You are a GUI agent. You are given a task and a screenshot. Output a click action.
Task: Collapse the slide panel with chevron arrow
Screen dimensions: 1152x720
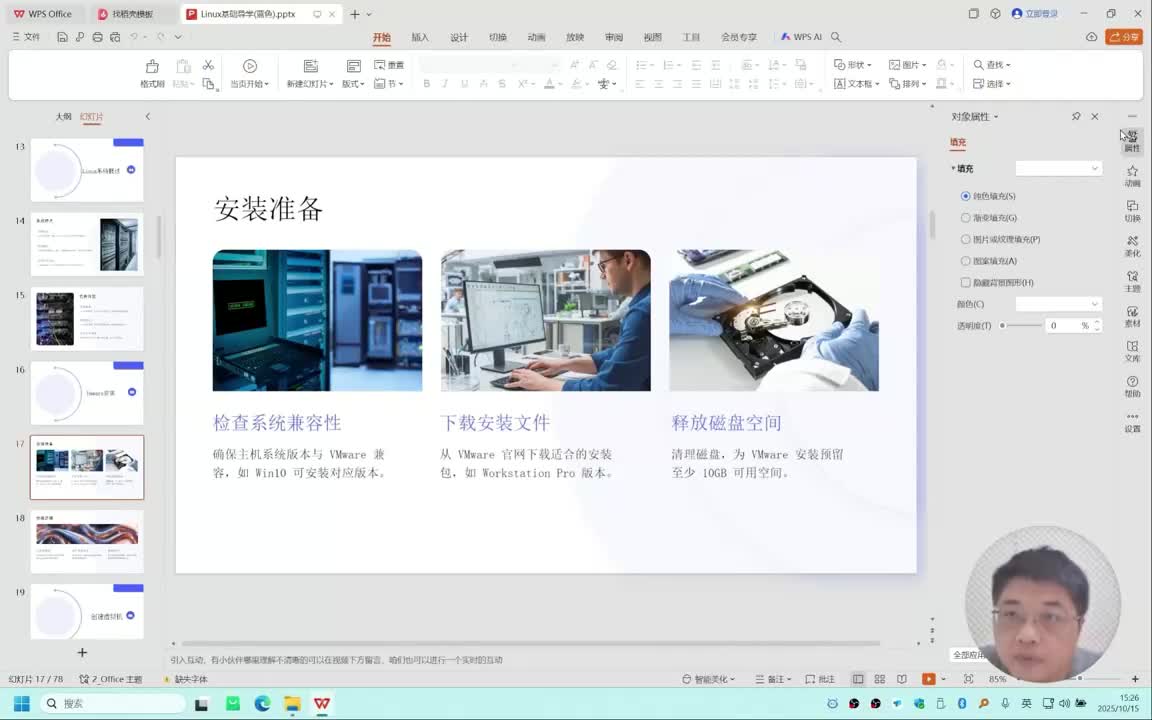point(148,116)
